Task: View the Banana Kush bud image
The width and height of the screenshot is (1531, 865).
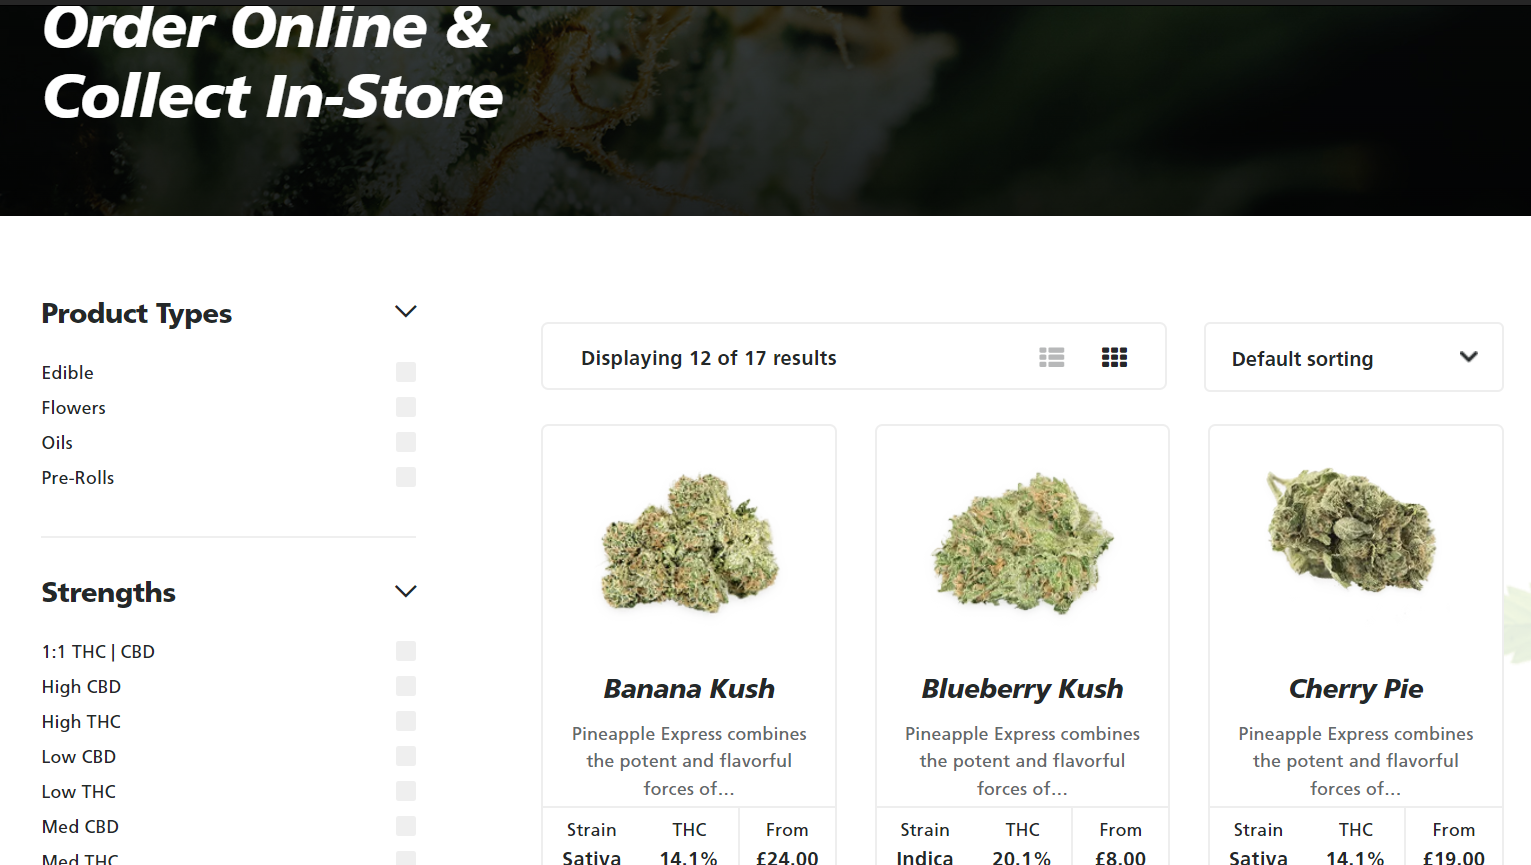Action: click(689, 543)
